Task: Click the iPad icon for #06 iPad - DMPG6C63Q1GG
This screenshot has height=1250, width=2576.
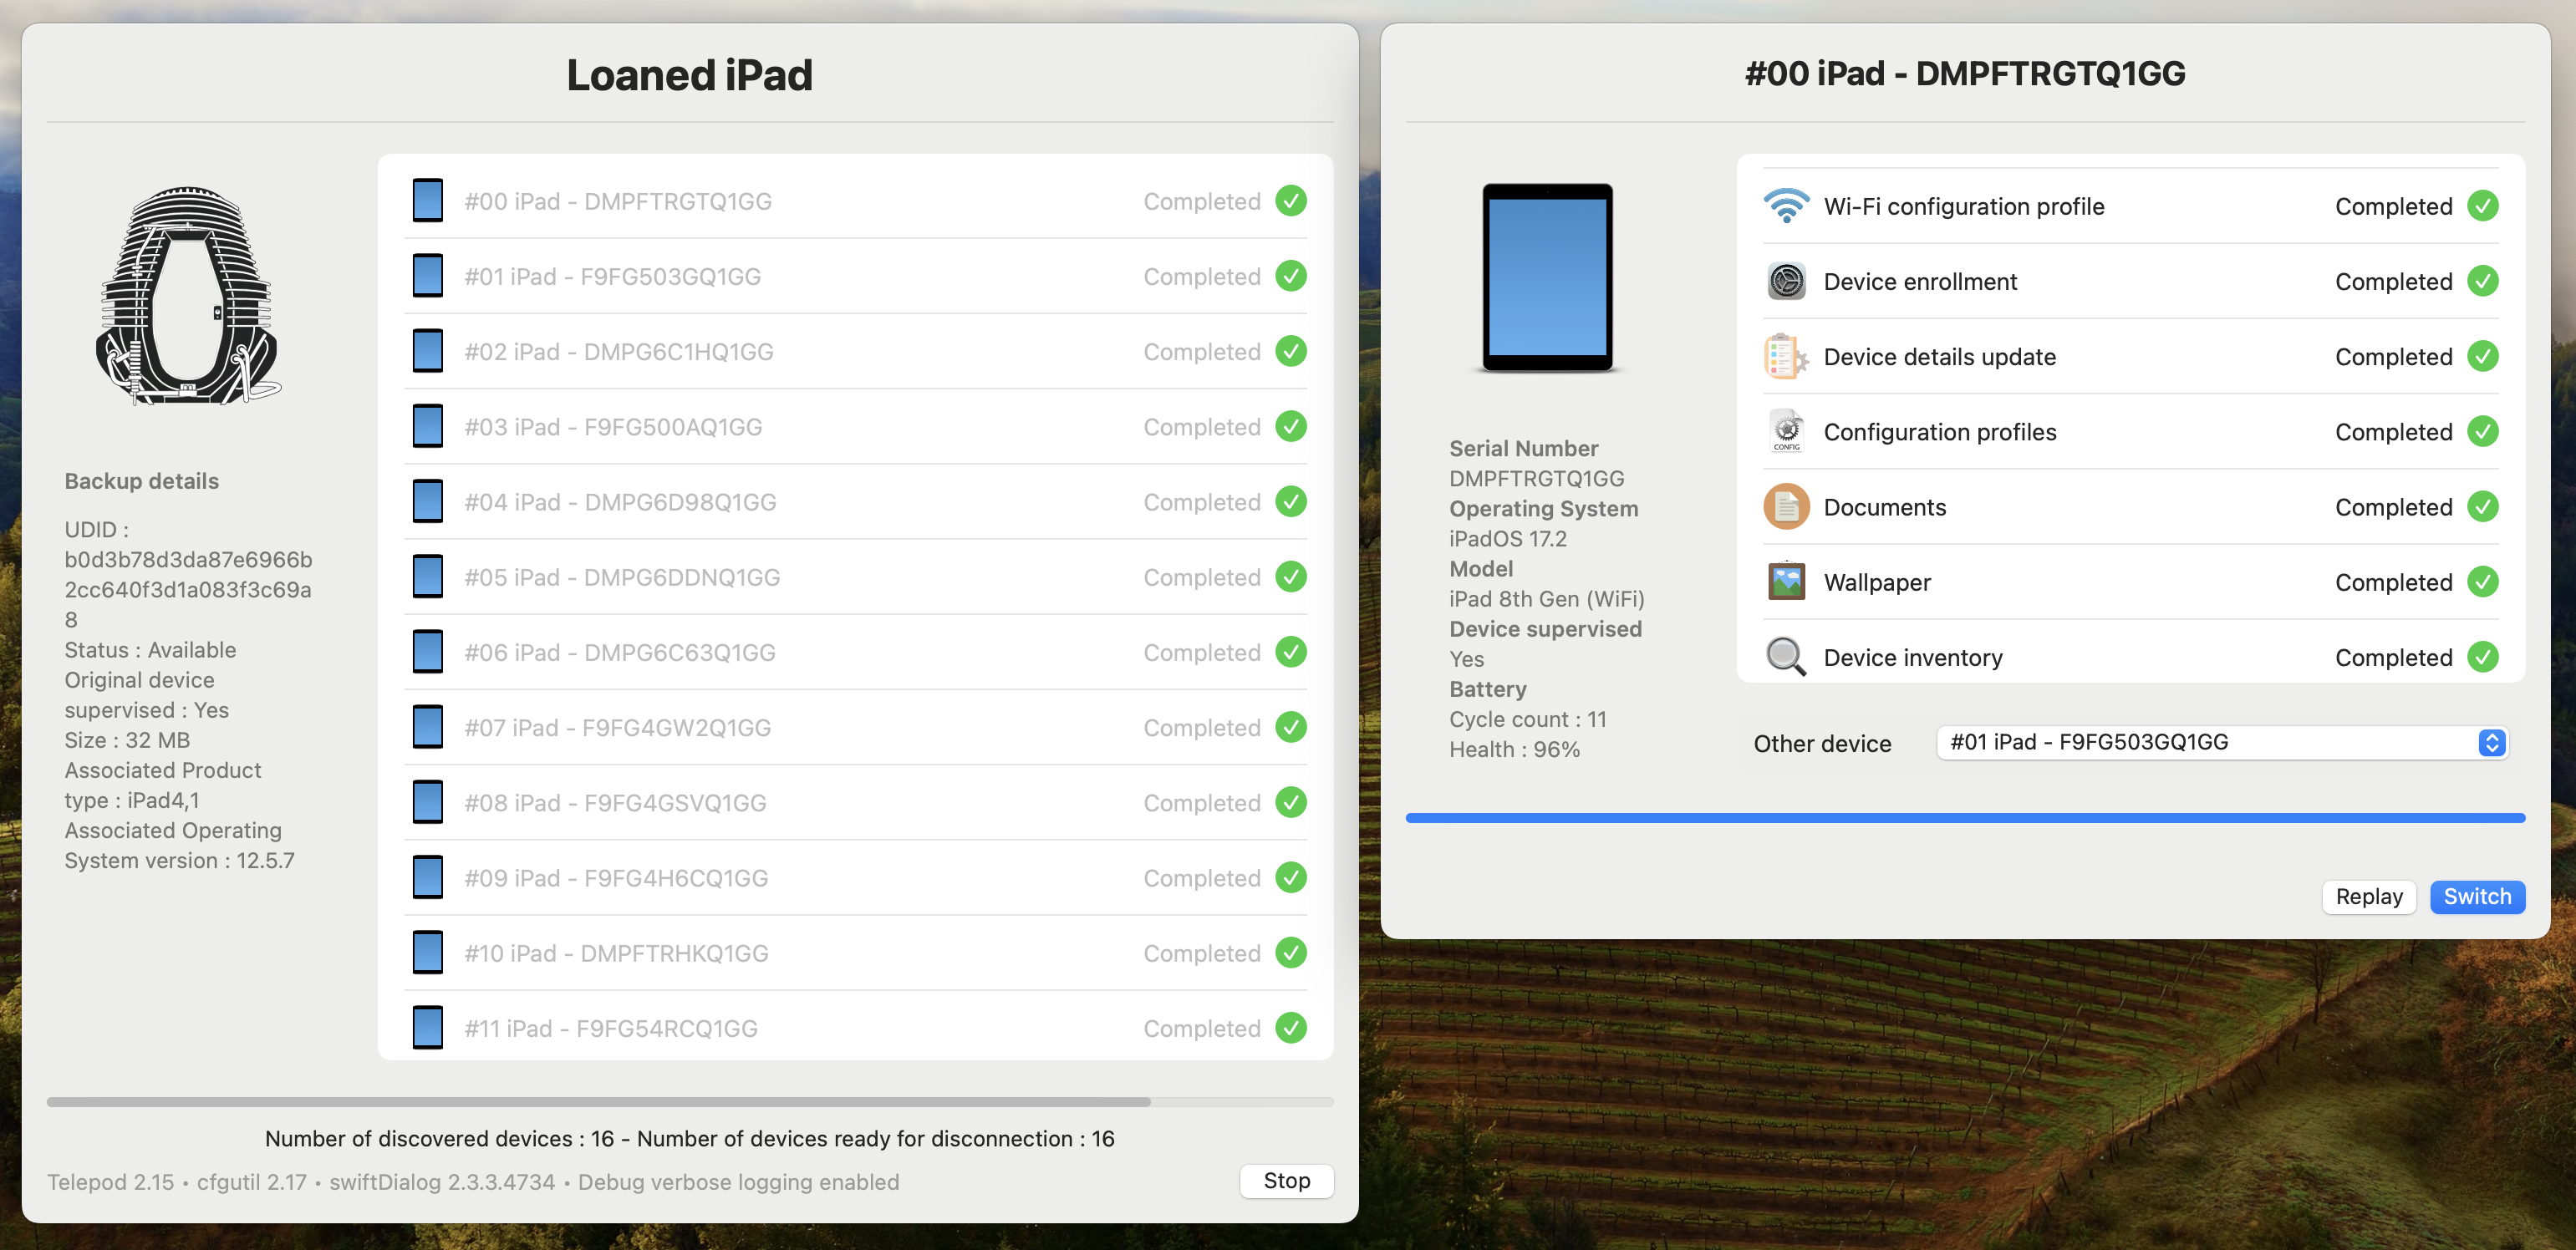Action: (428, 652)
